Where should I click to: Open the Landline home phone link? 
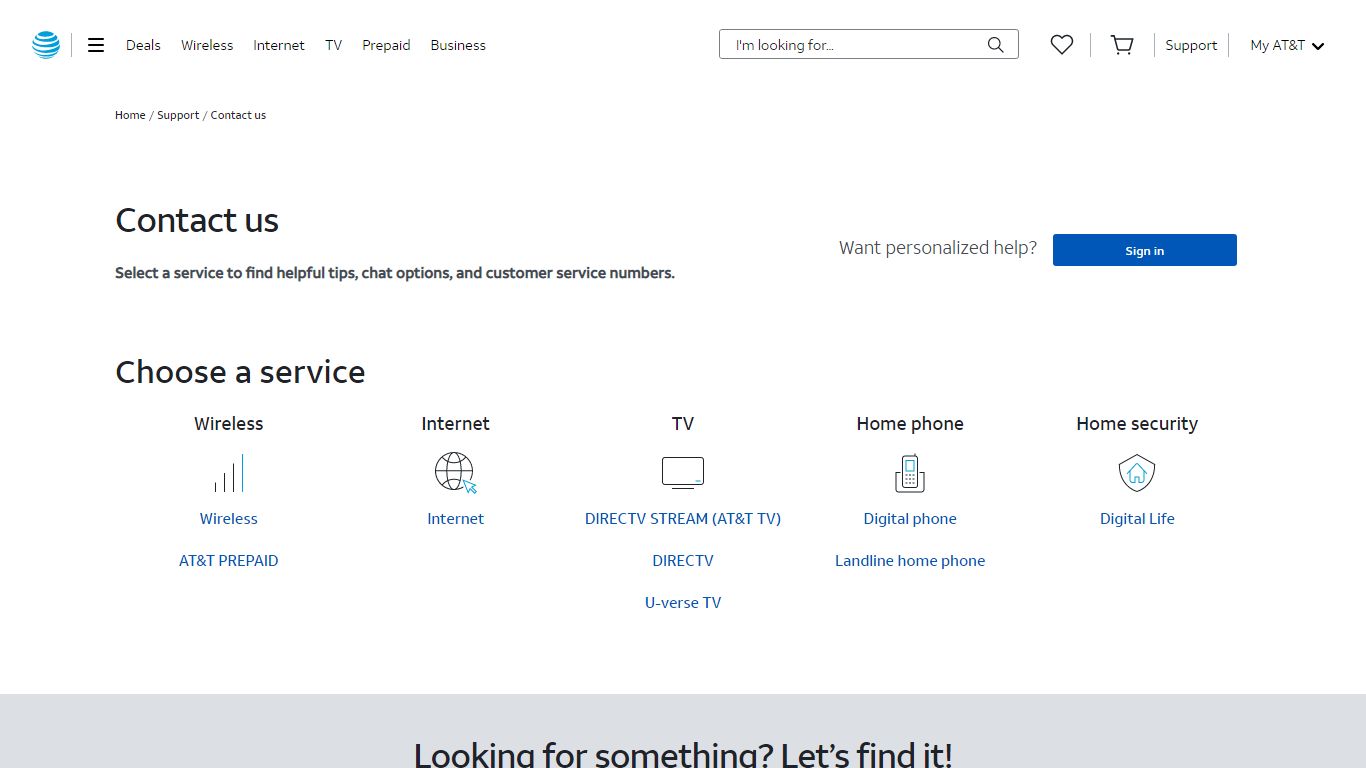(910, 561)
